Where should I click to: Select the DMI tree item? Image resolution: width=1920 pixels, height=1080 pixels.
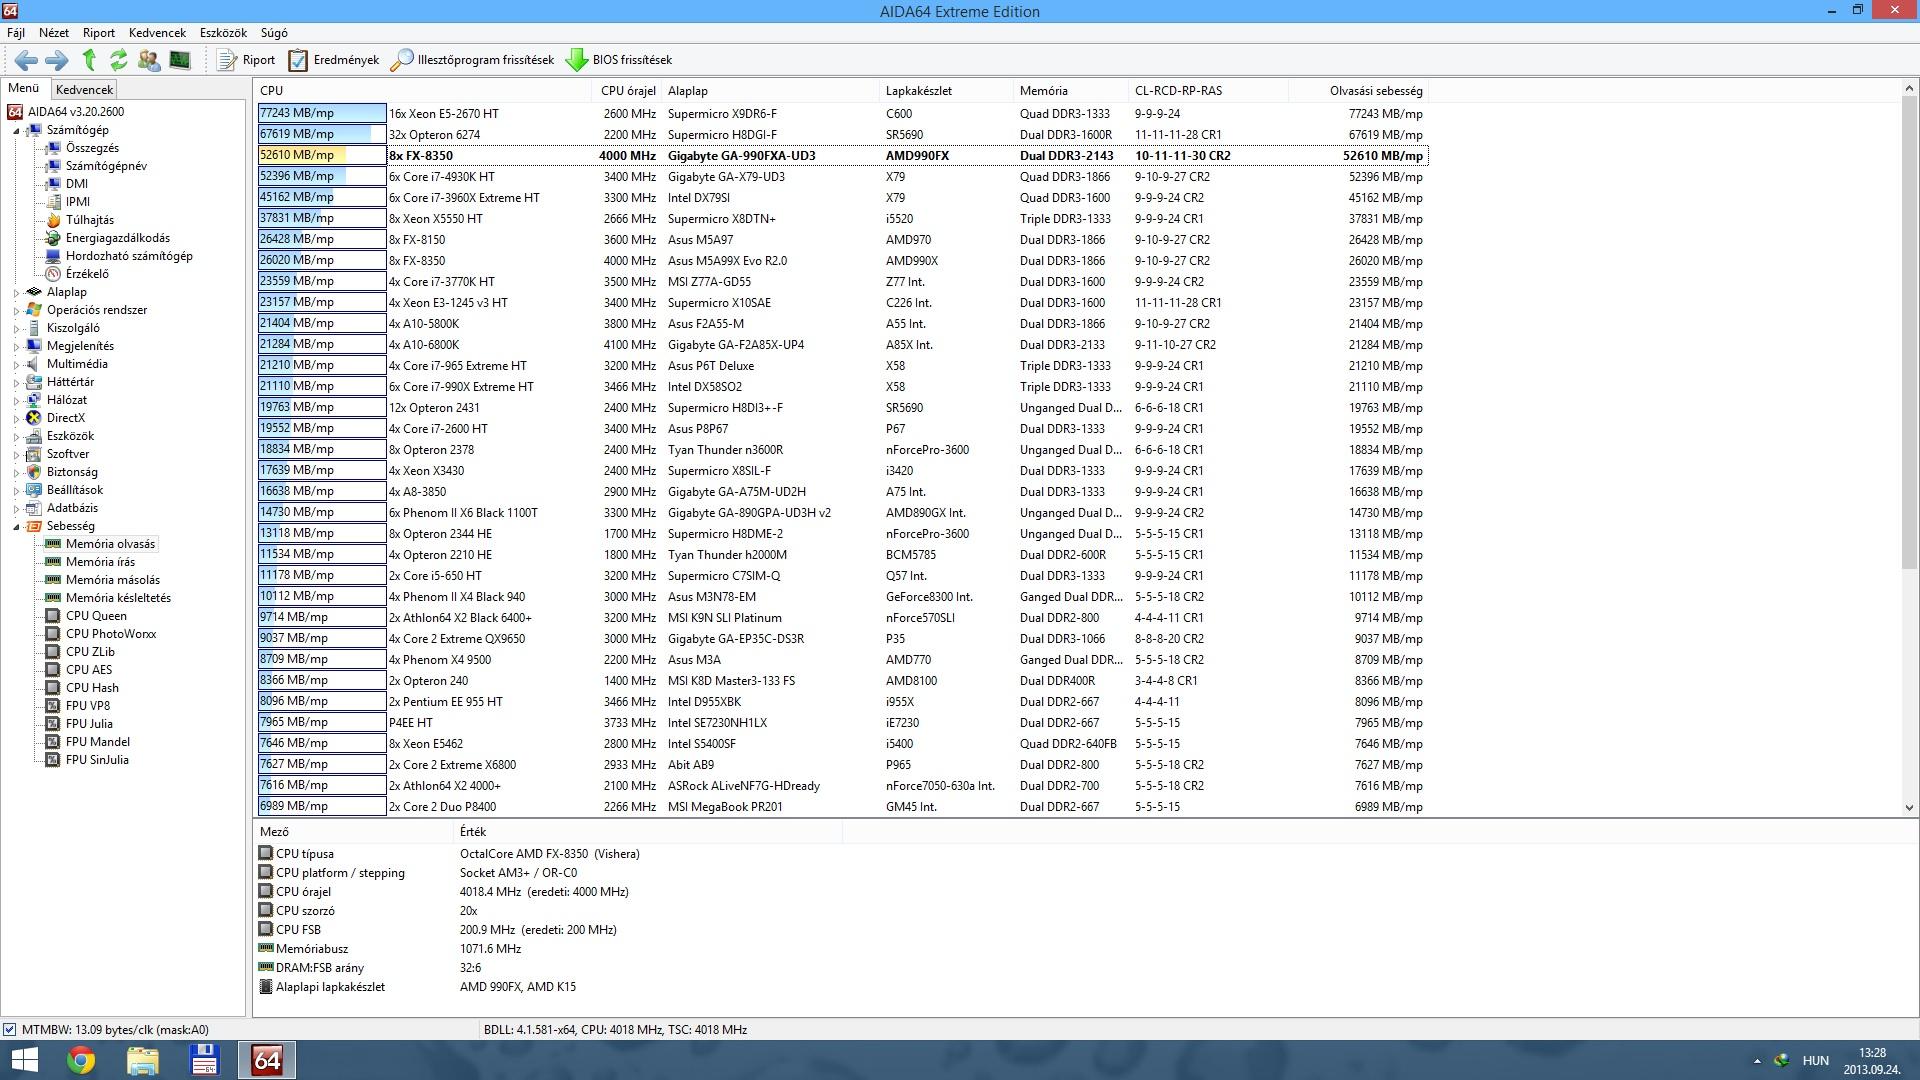coord(77,184)
